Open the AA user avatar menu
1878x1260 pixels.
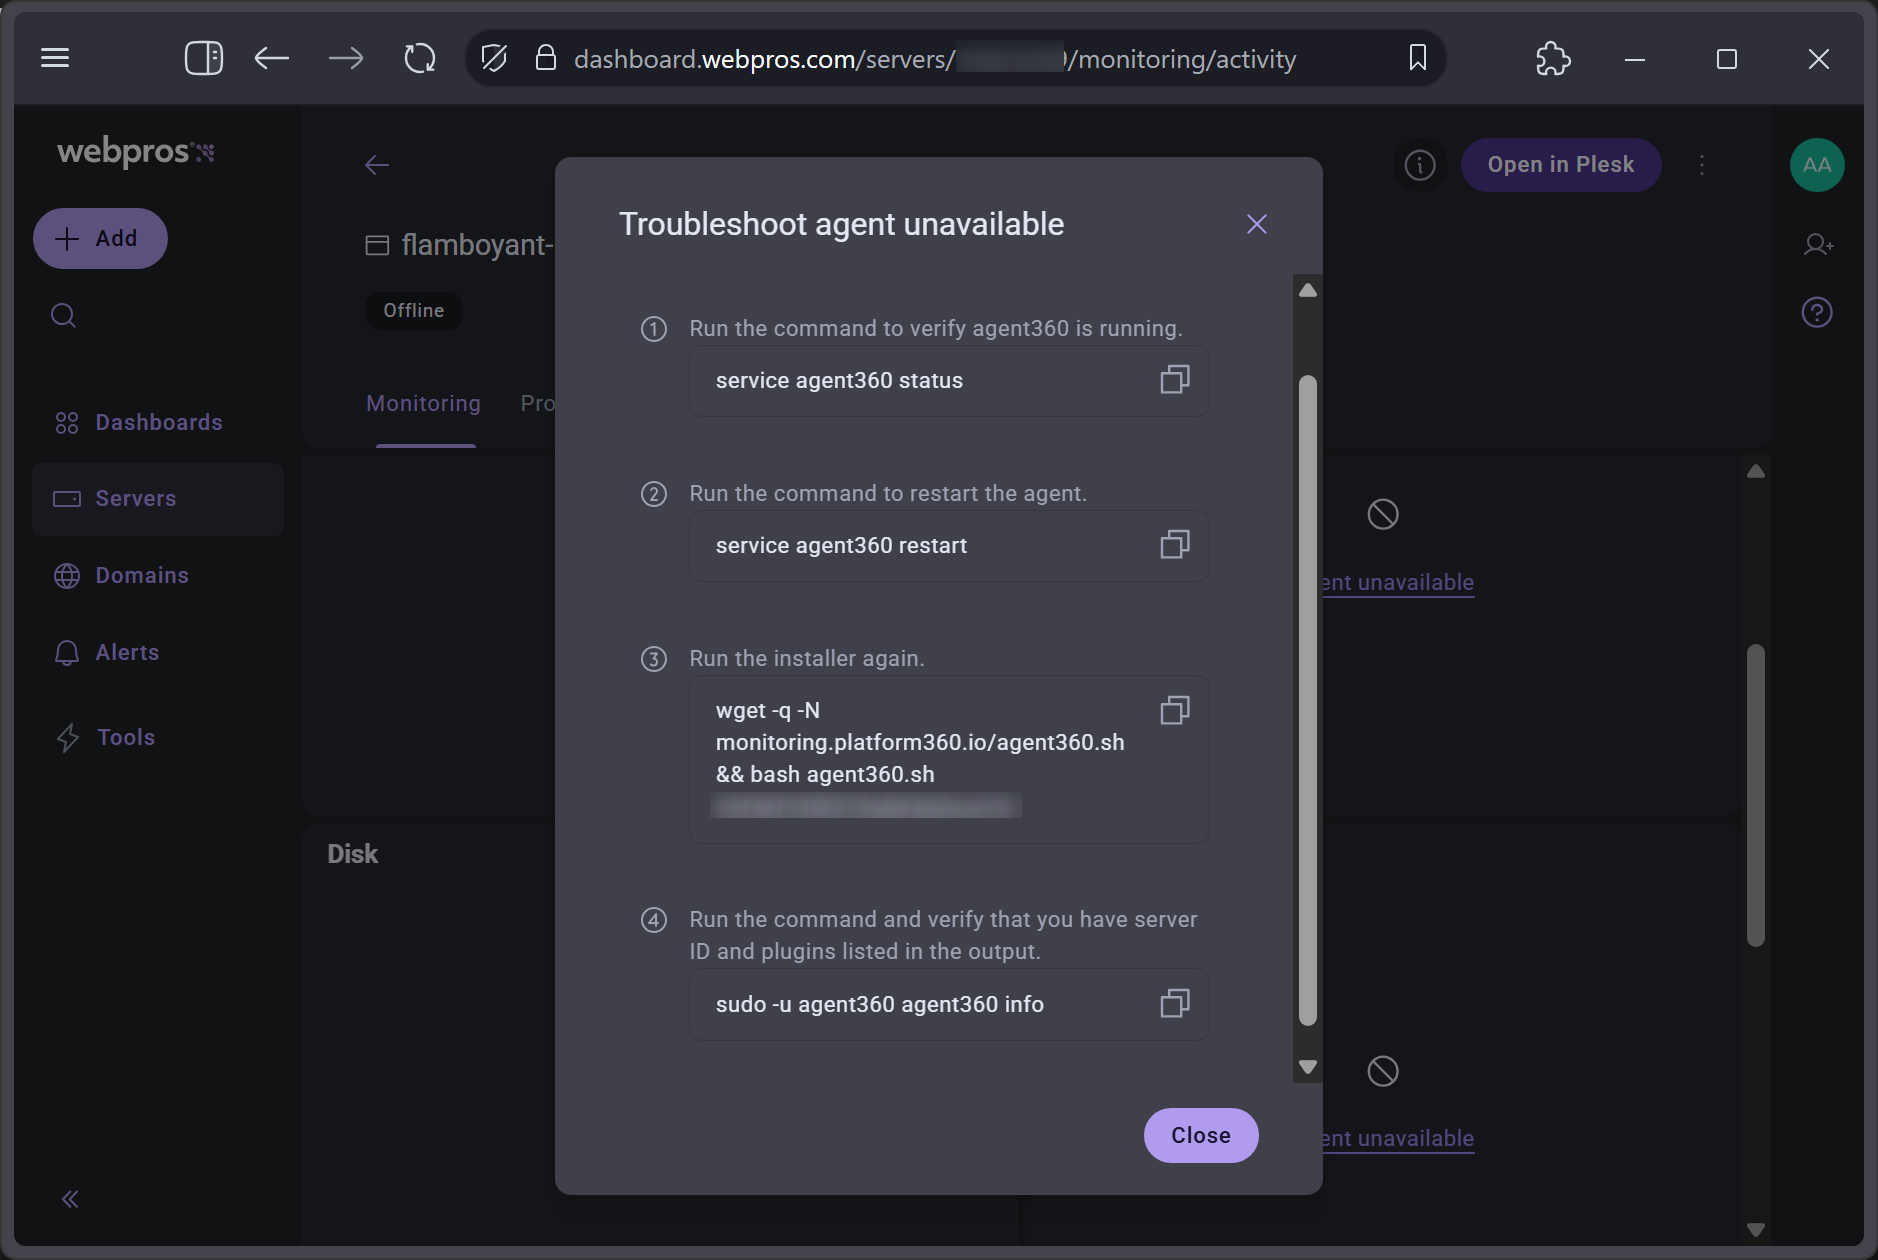pos(1817,165)
